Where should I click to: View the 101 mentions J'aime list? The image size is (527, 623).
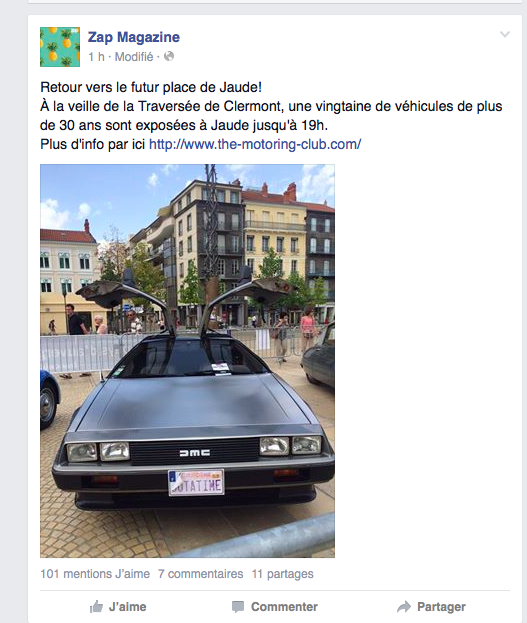click(x=95, y=574)
